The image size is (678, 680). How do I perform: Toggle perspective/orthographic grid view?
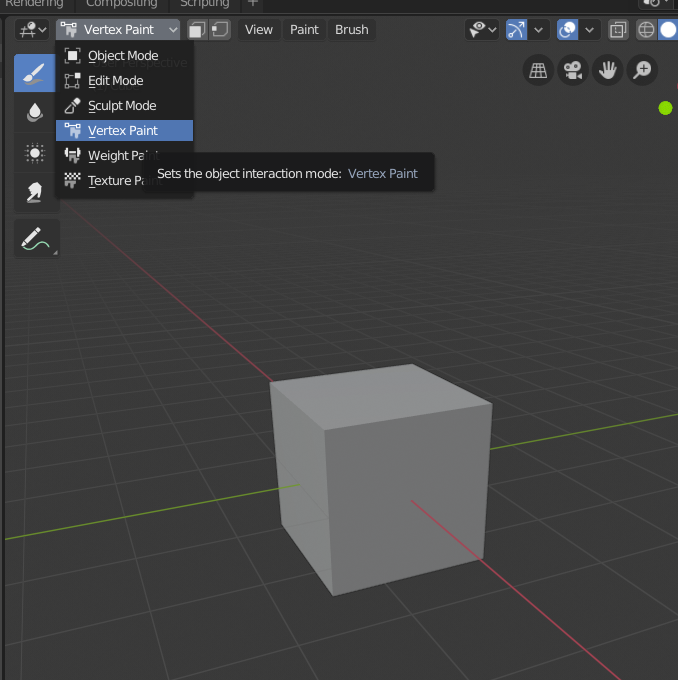click(x=538, y=70)
